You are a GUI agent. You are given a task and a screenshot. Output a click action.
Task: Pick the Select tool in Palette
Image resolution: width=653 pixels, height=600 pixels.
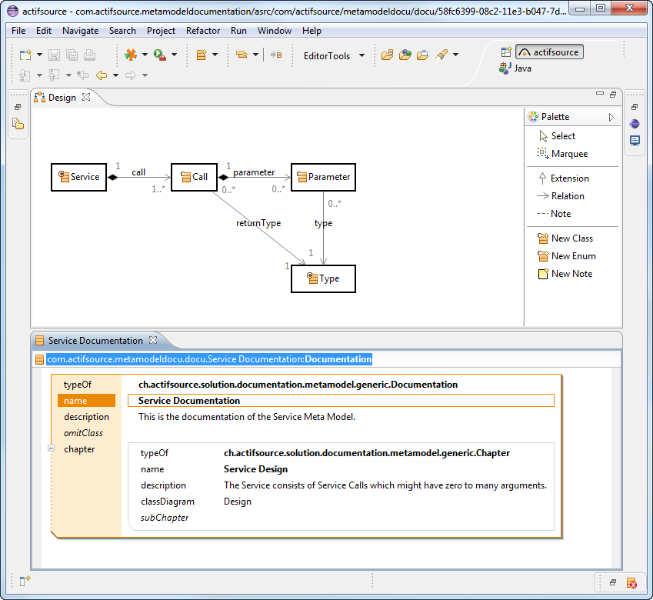(562, 136)
